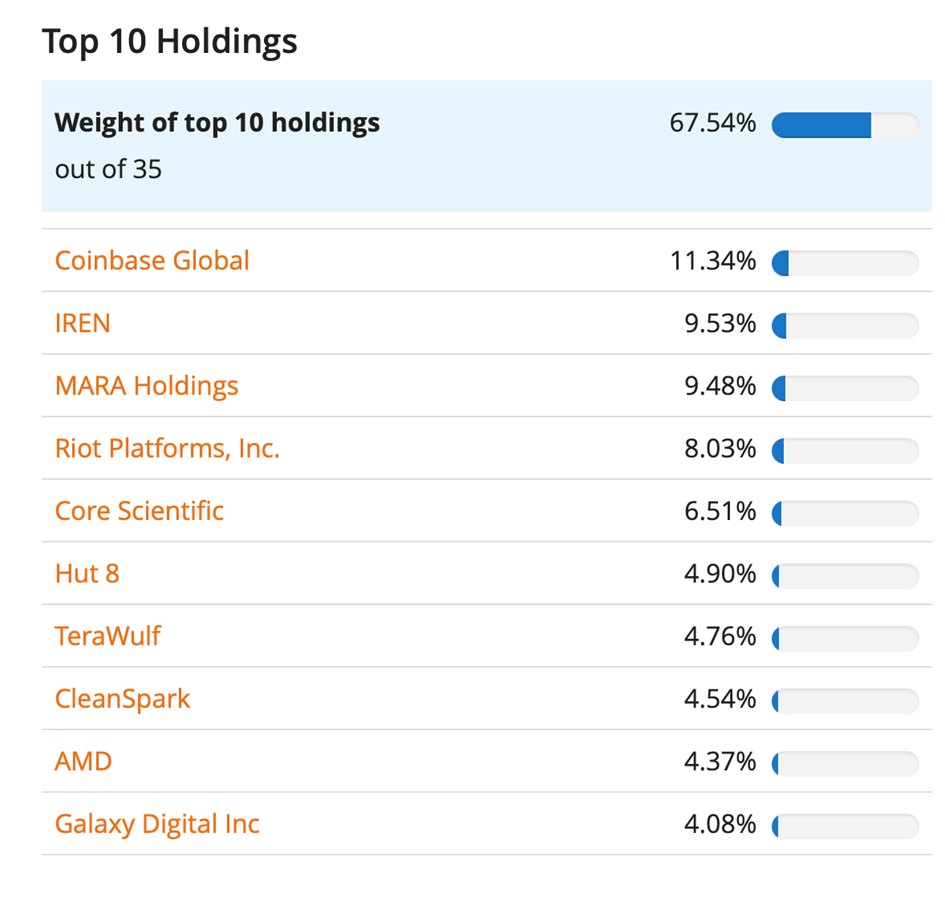Click the Galaxy Digital Inc link

point(157,824)
